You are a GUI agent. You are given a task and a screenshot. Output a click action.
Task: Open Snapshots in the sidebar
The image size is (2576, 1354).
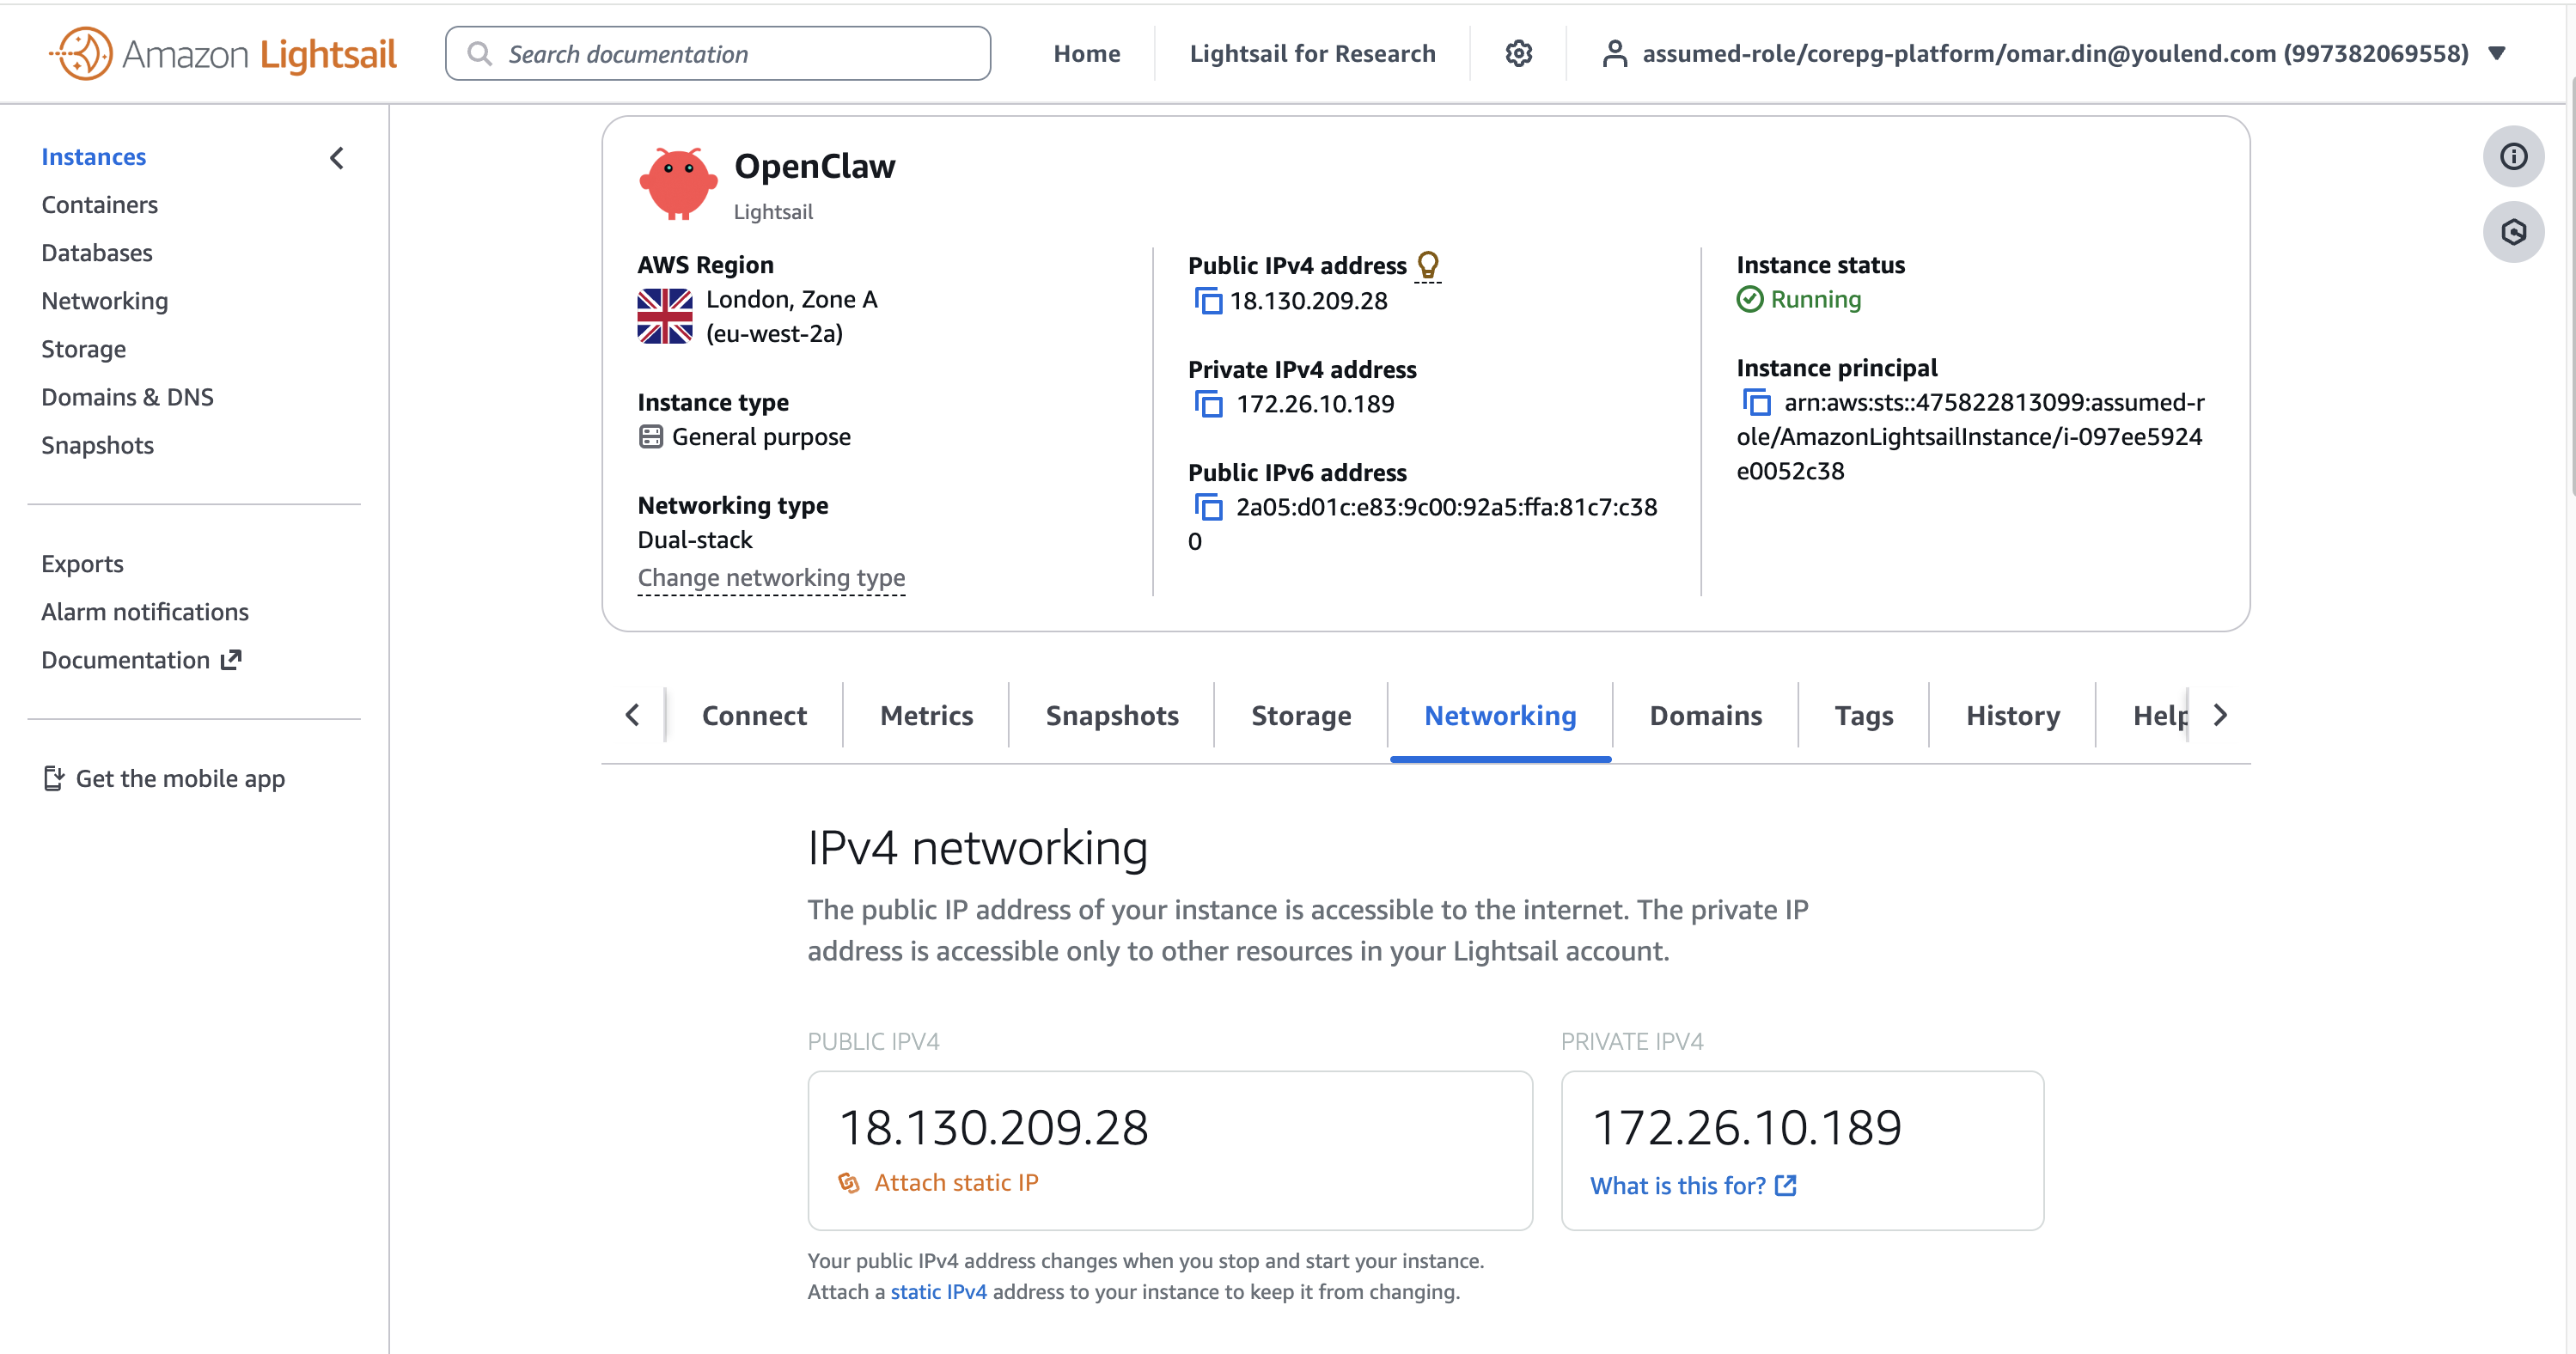97,445
